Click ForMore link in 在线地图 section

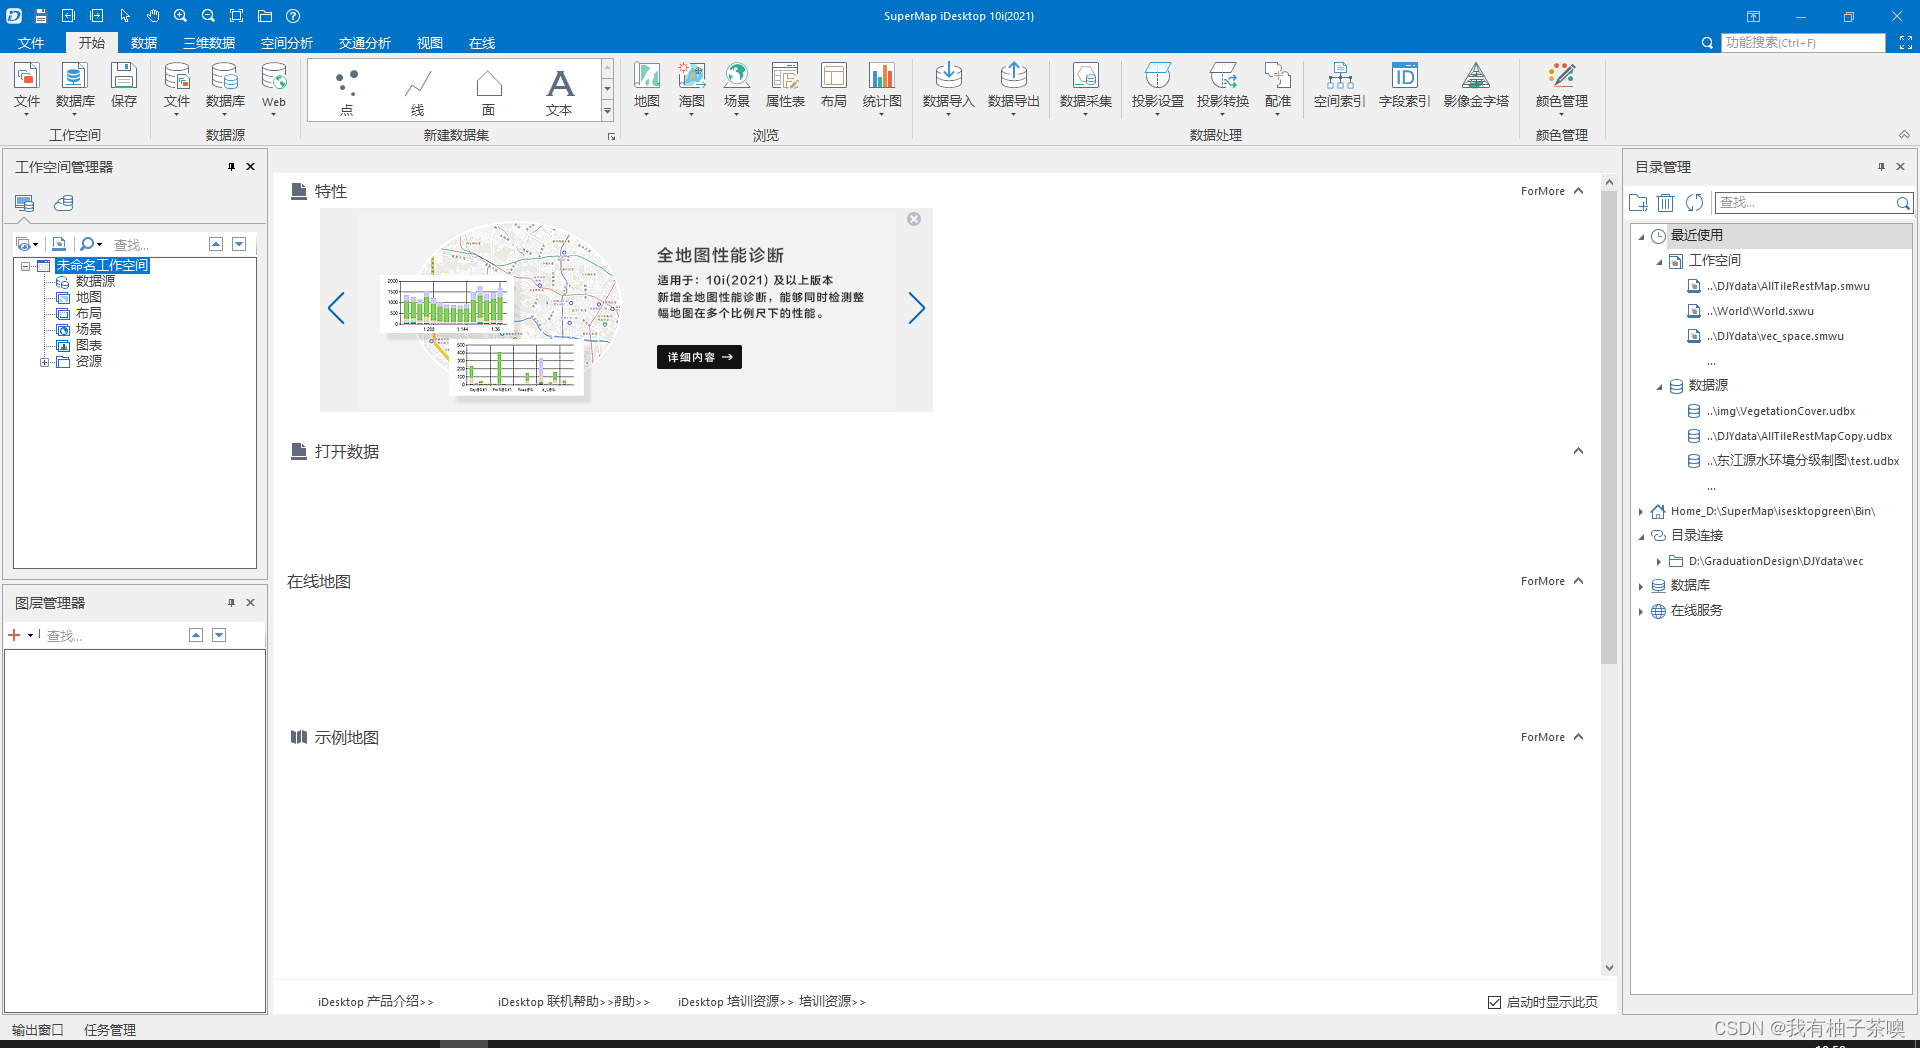click(x=1543, y=581)
